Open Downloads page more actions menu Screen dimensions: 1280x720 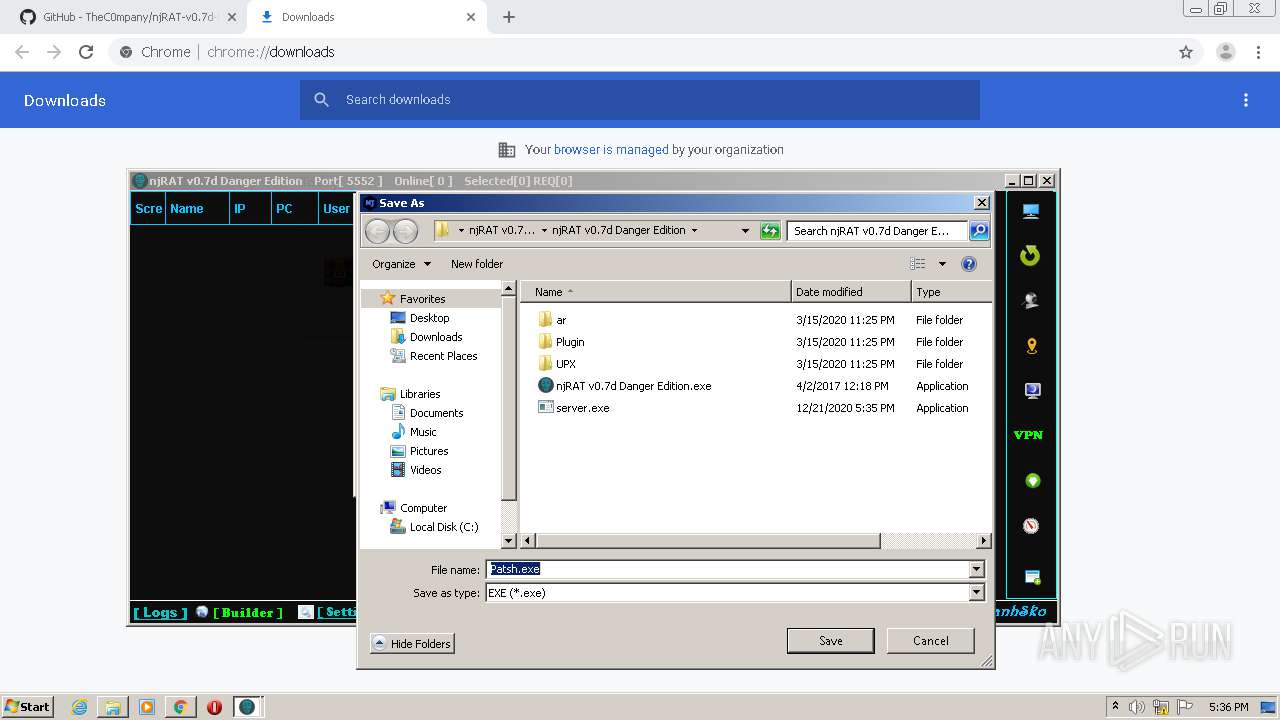coord(1245,100)
